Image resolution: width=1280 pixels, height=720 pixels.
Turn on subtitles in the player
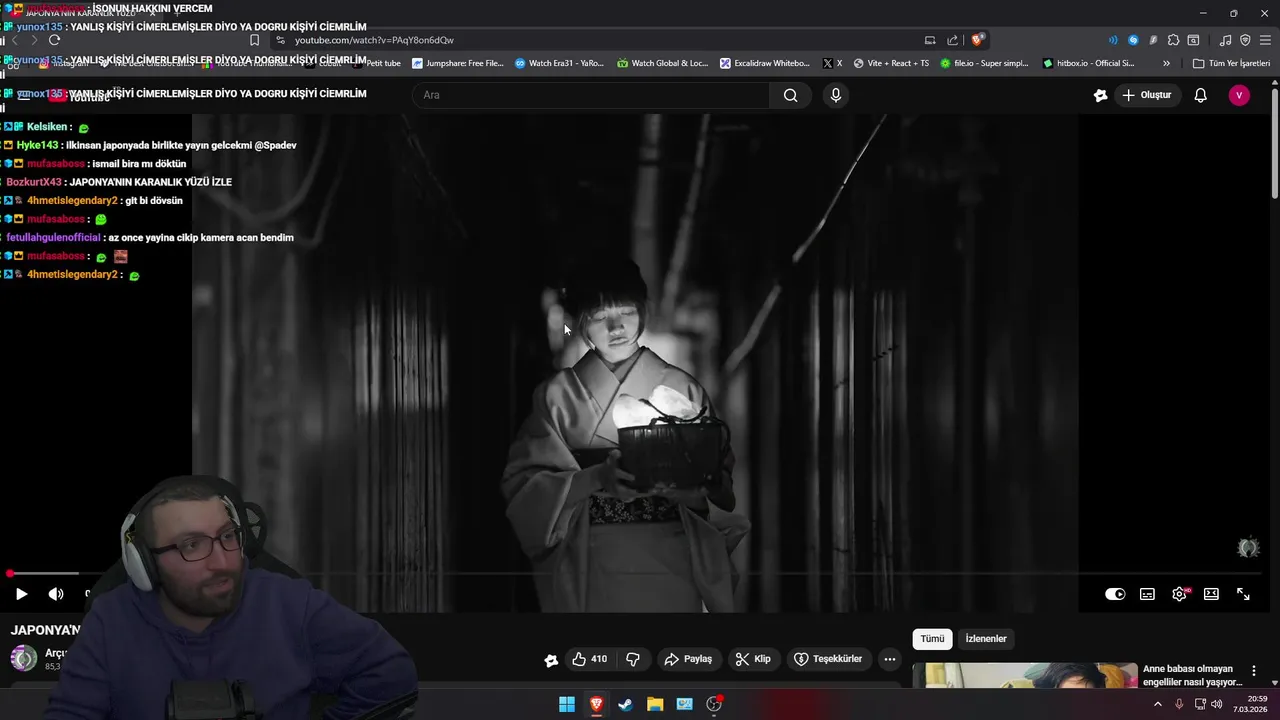1147,594
